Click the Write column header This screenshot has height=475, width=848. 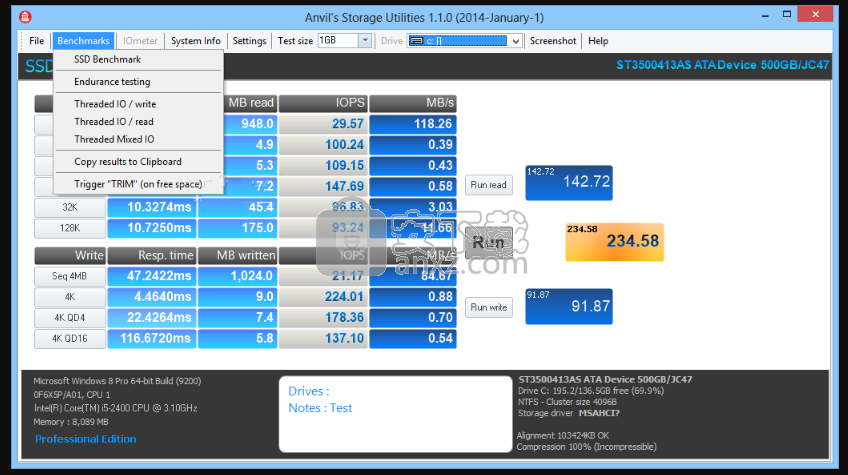[x=70, y=255]
